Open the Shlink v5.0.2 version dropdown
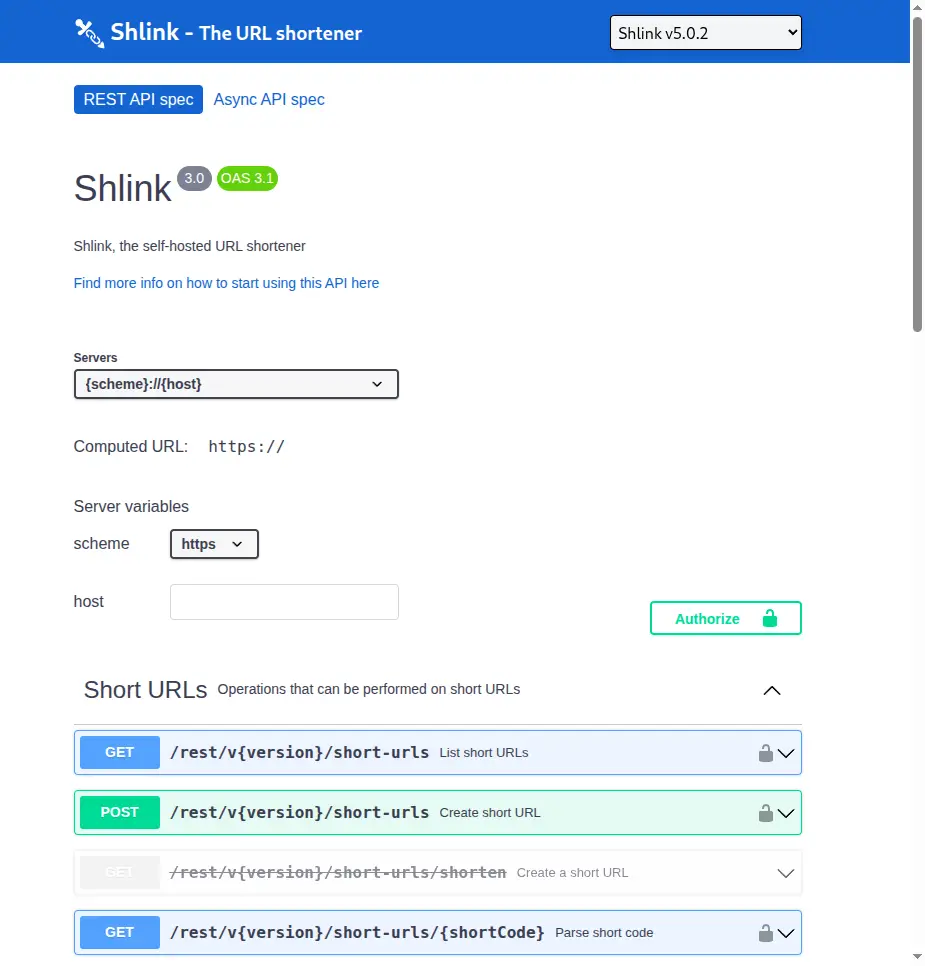Screen dimensions: 925x966 pos(706,33)
